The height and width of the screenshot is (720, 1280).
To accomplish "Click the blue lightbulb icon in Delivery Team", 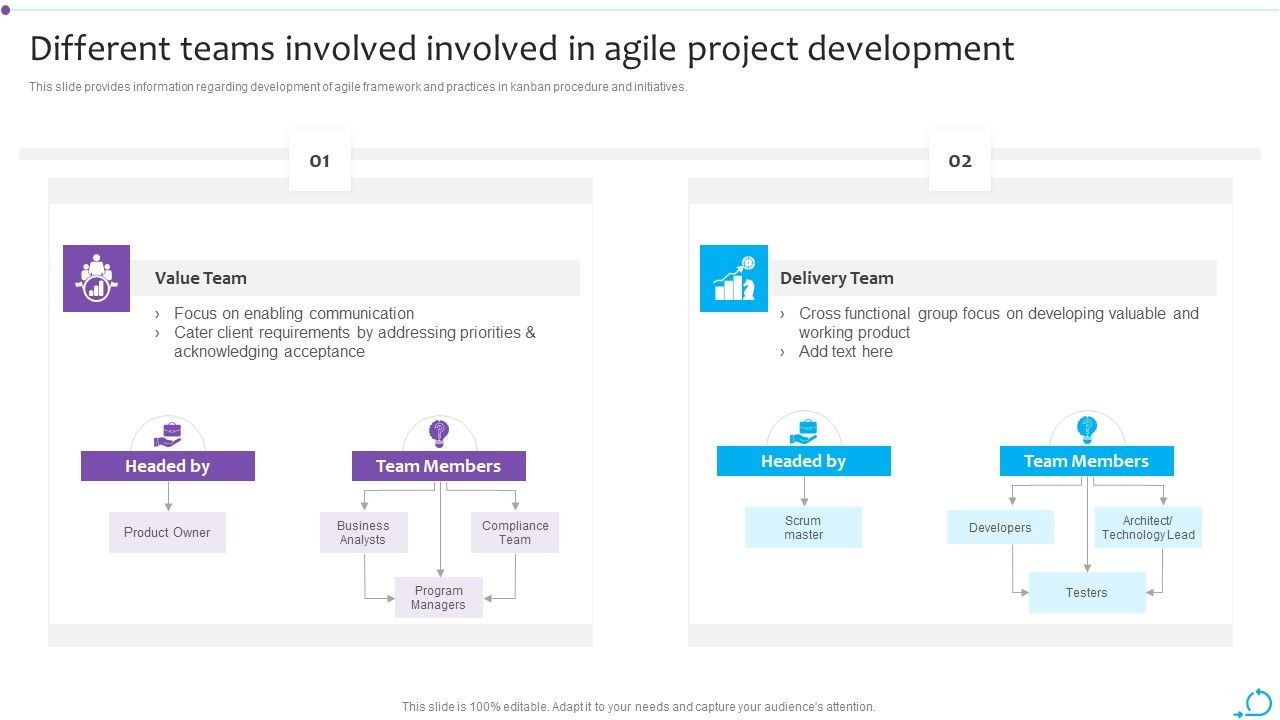I will click(1087, 429).
